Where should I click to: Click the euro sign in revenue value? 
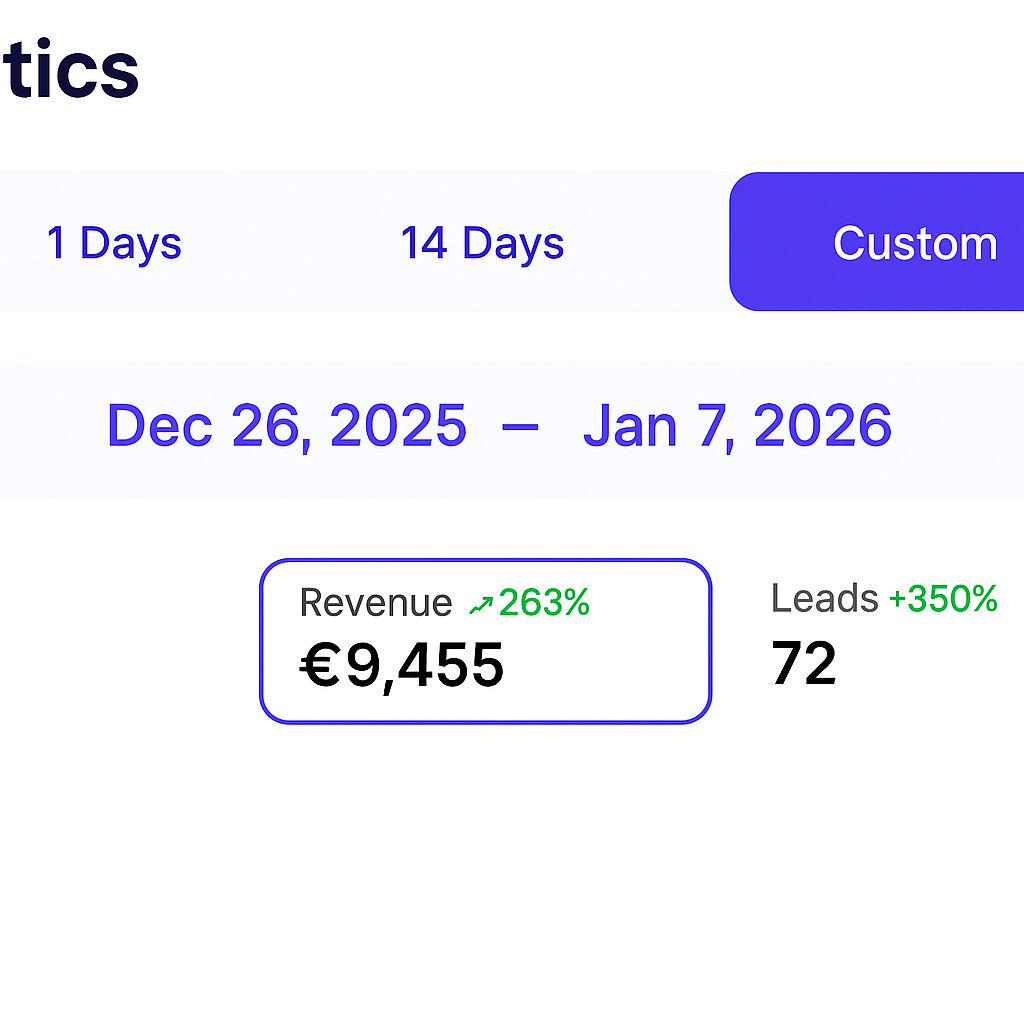pyautogui.click(x=321, y=666)
